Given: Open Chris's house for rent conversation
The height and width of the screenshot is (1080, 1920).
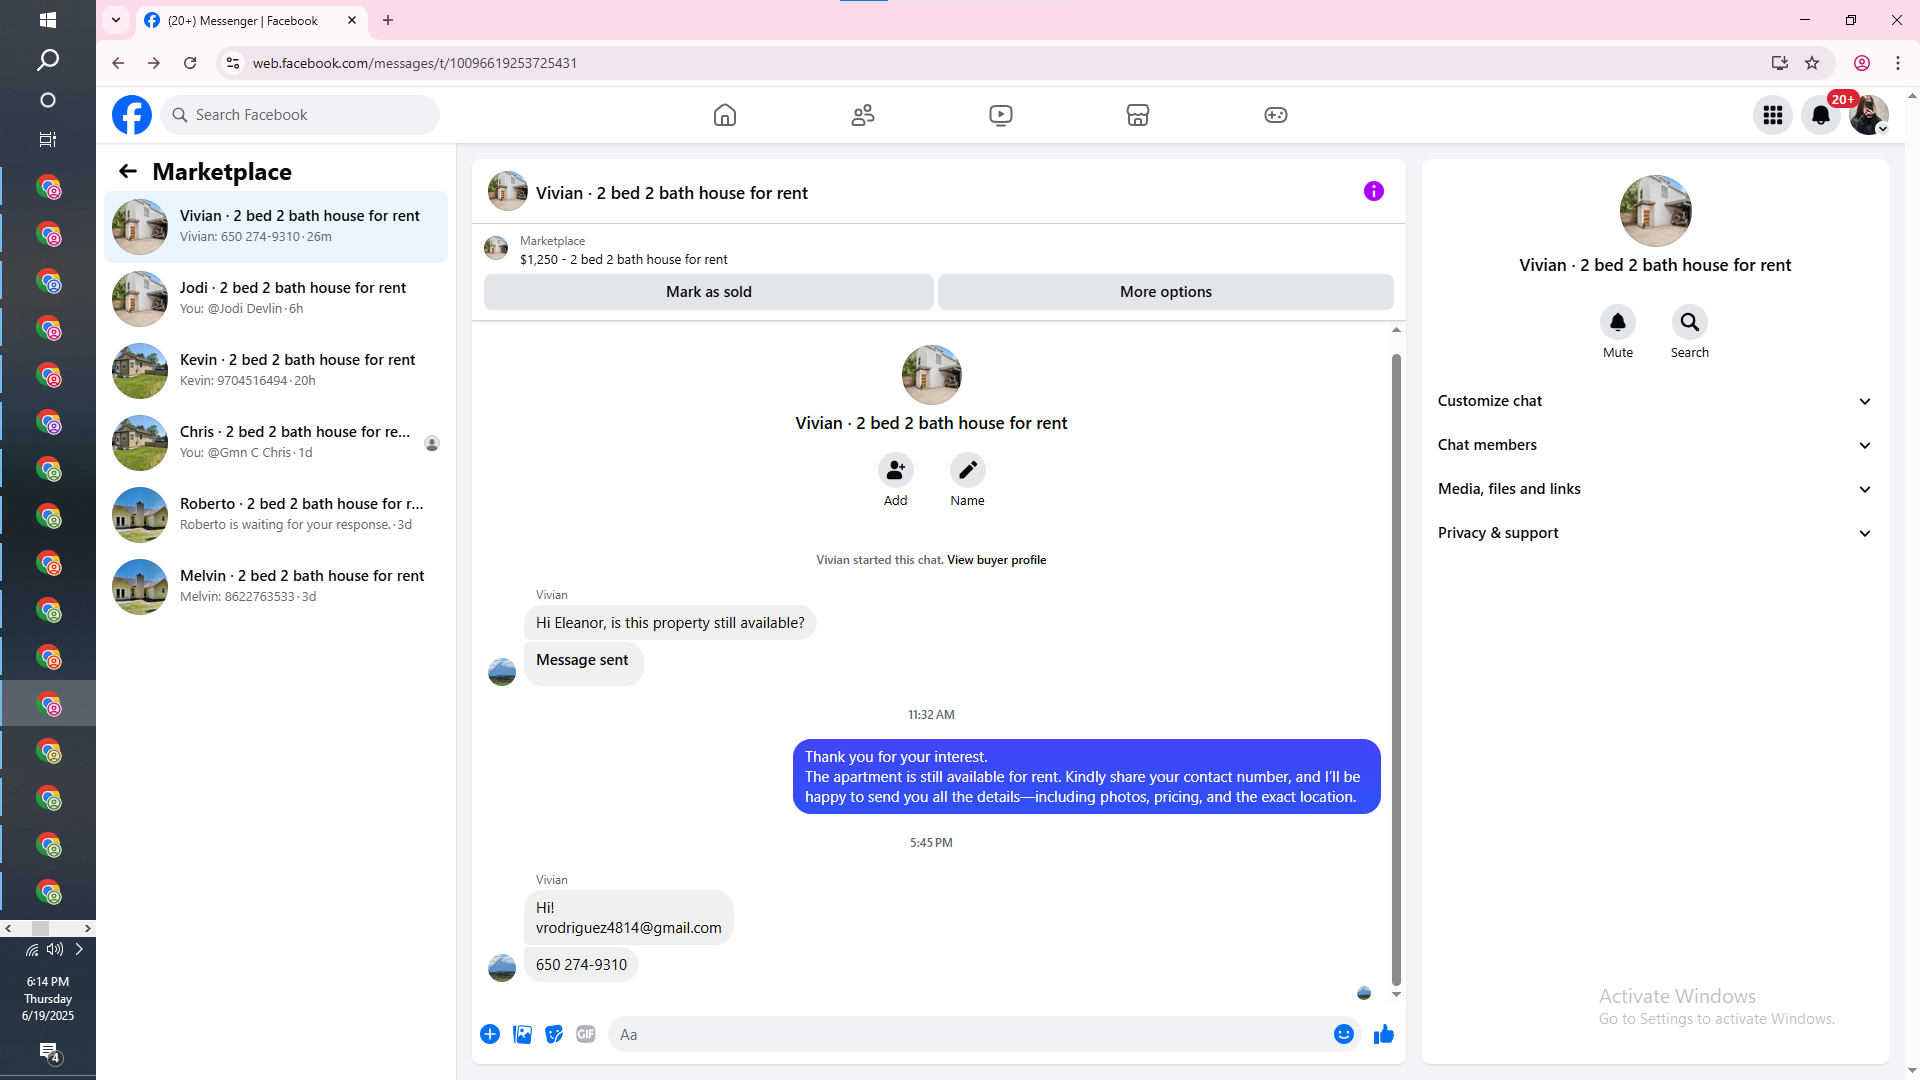Looking at the screenshot, I should 276,443.
